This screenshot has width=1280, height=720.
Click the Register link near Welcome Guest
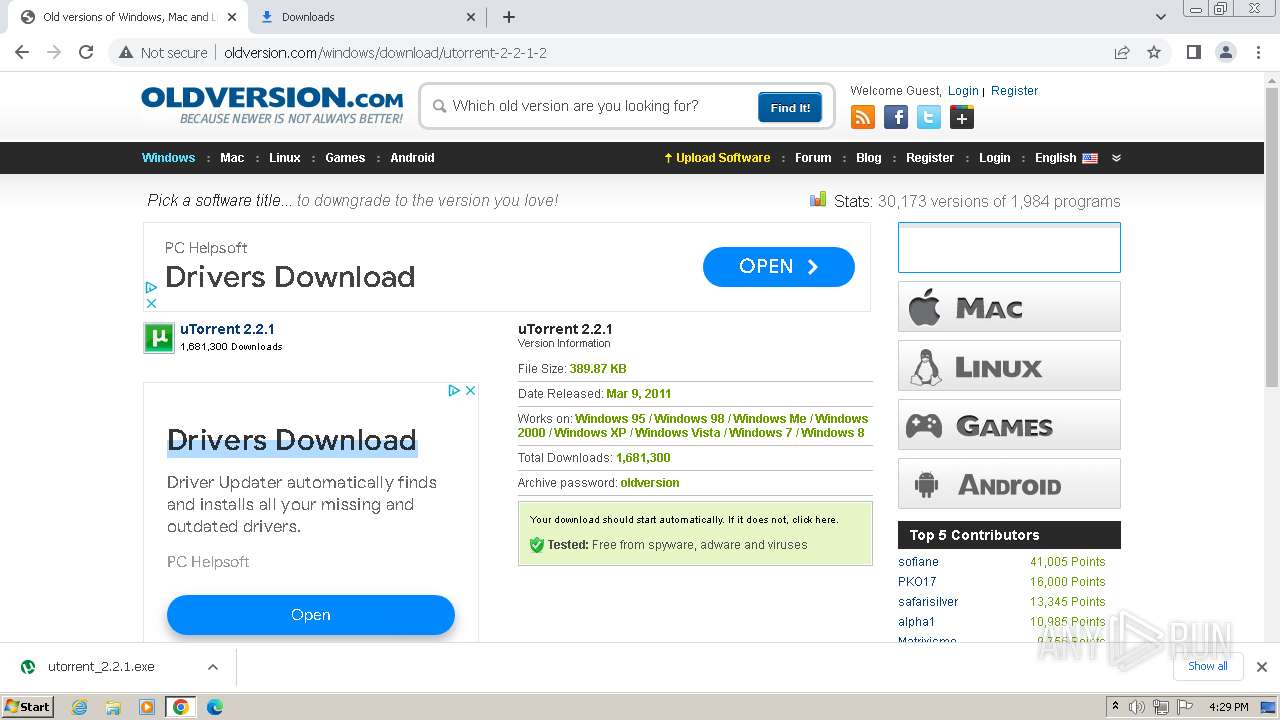click(x=1014, y=91)
